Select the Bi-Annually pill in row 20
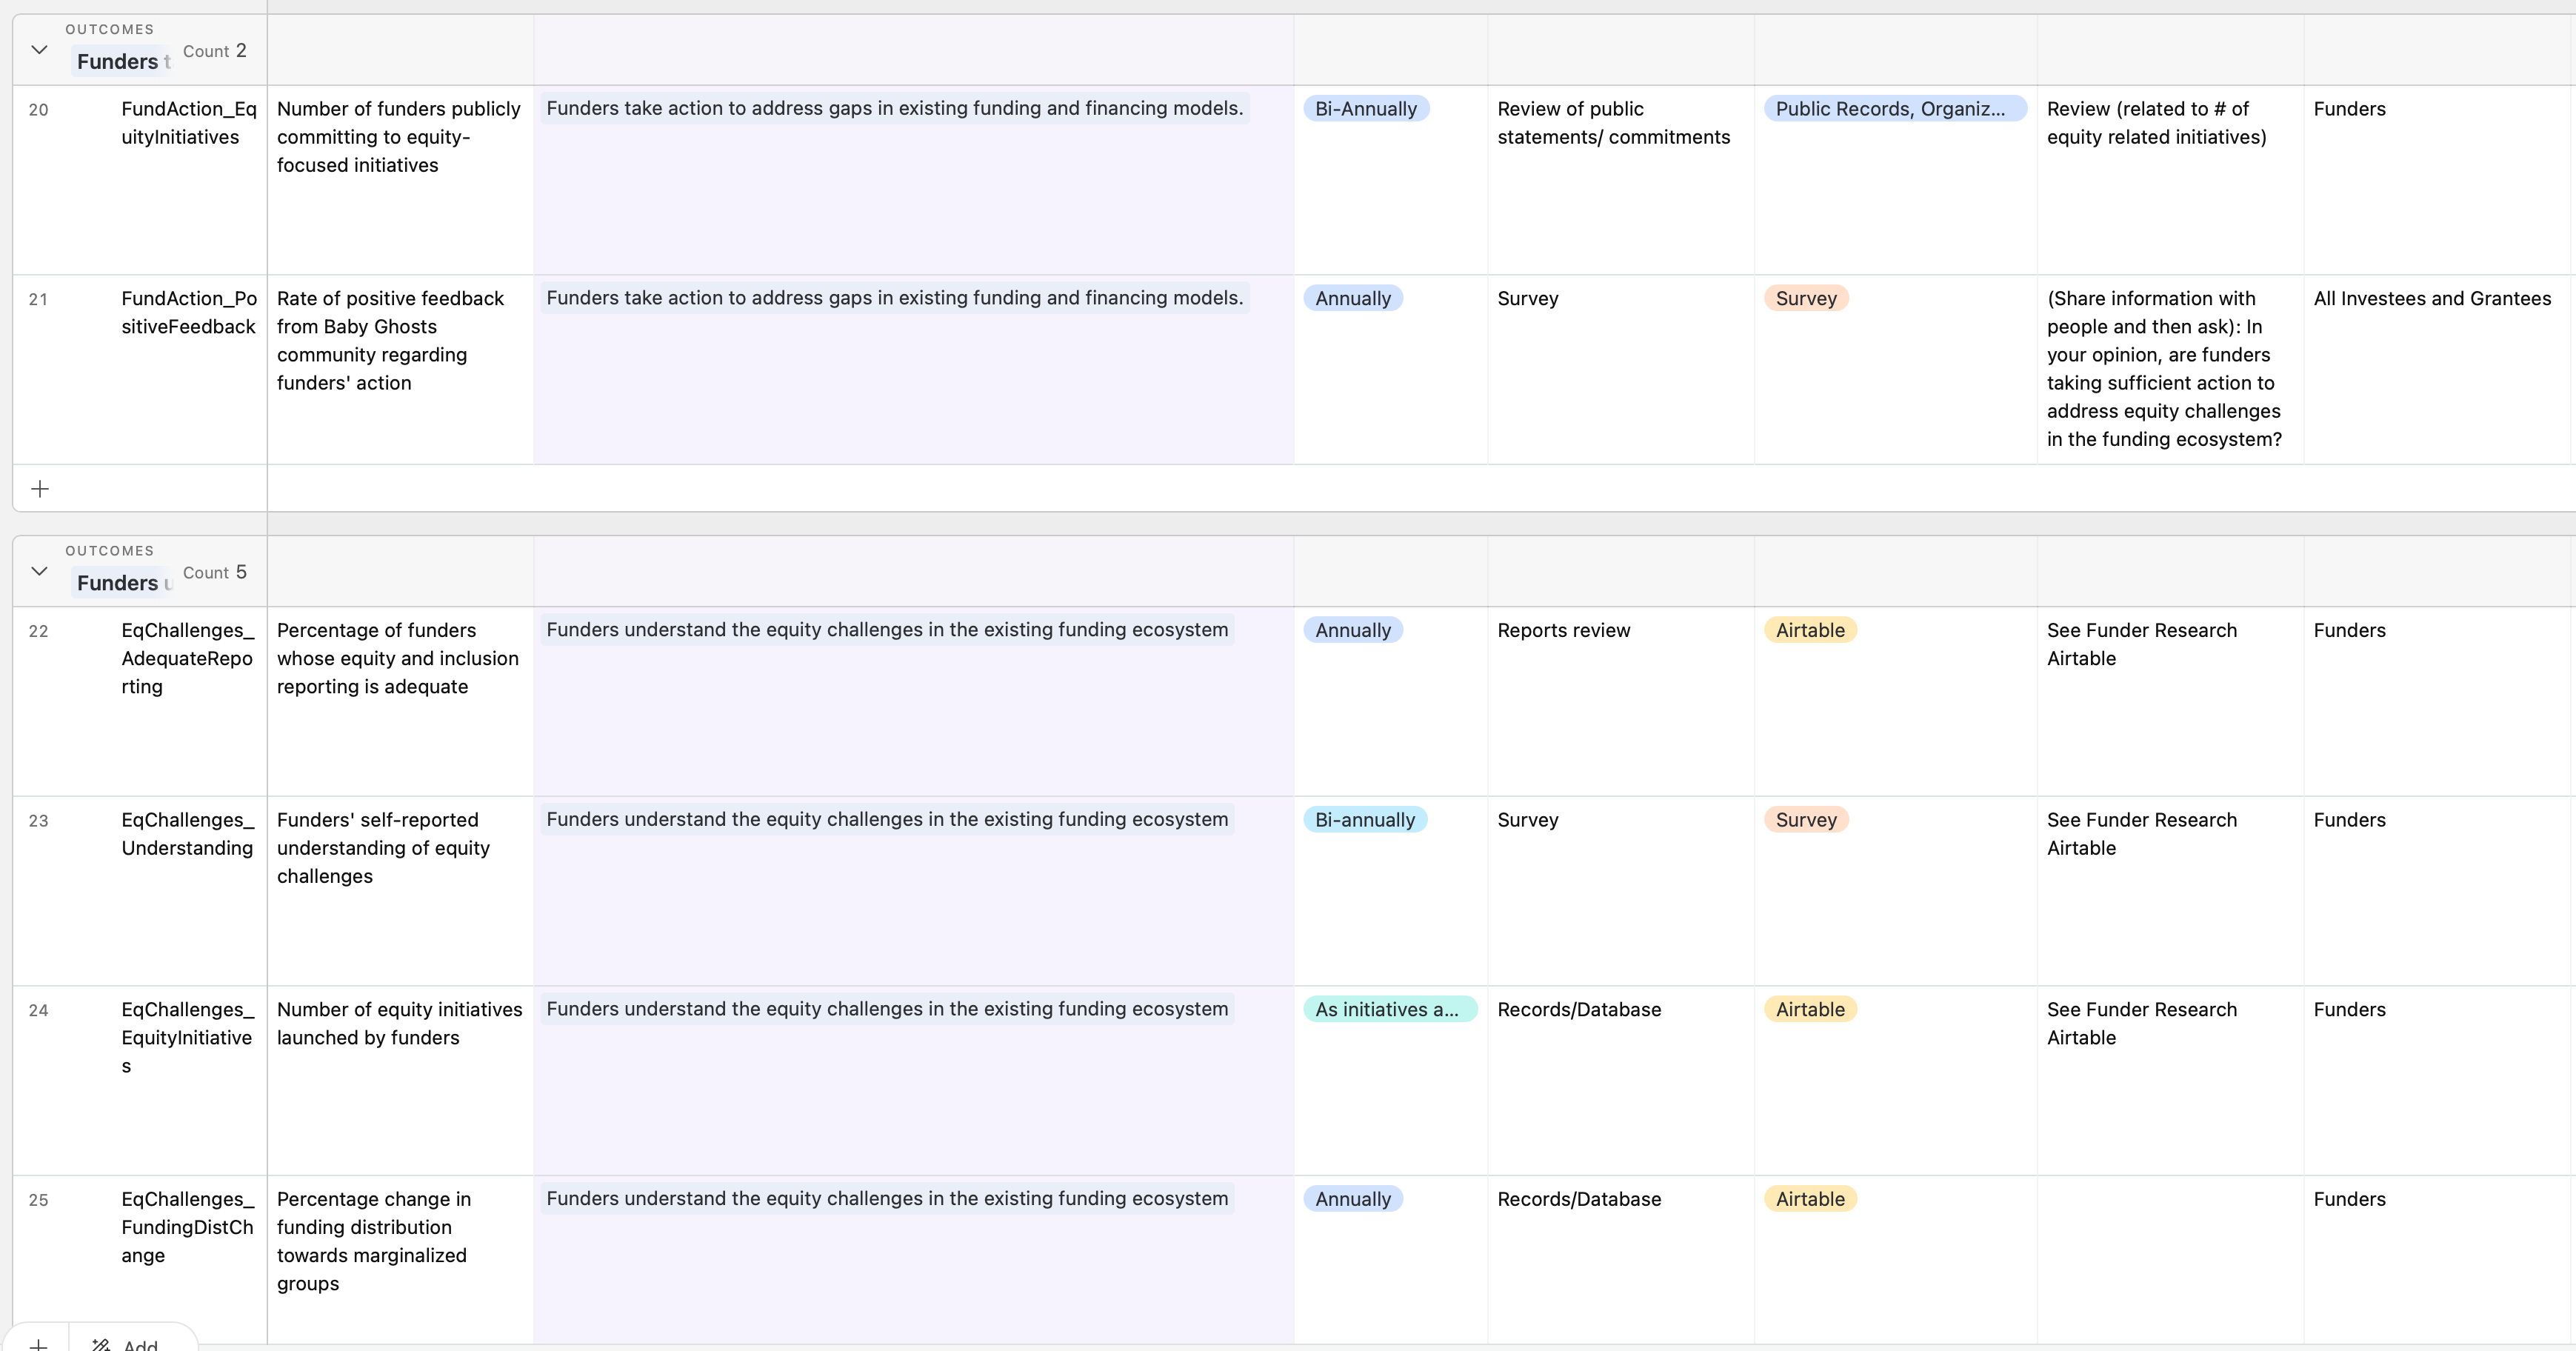The height and width of the screenshot is (1351, 2576). pyautogui.click(x=1366, y=108)
